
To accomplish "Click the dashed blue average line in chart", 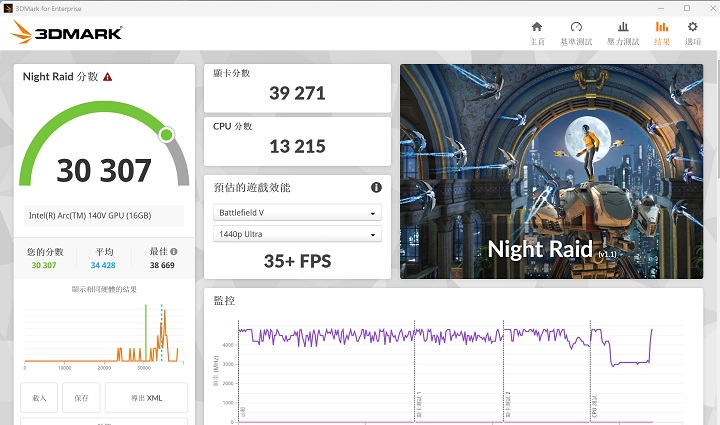I will tap(162, 333).
